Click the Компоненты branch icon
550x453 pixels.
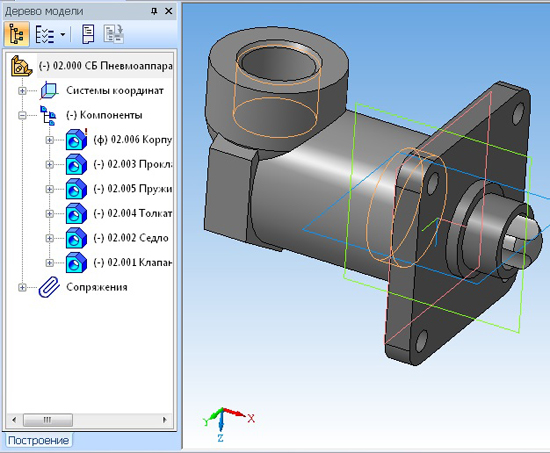[48, 115]
